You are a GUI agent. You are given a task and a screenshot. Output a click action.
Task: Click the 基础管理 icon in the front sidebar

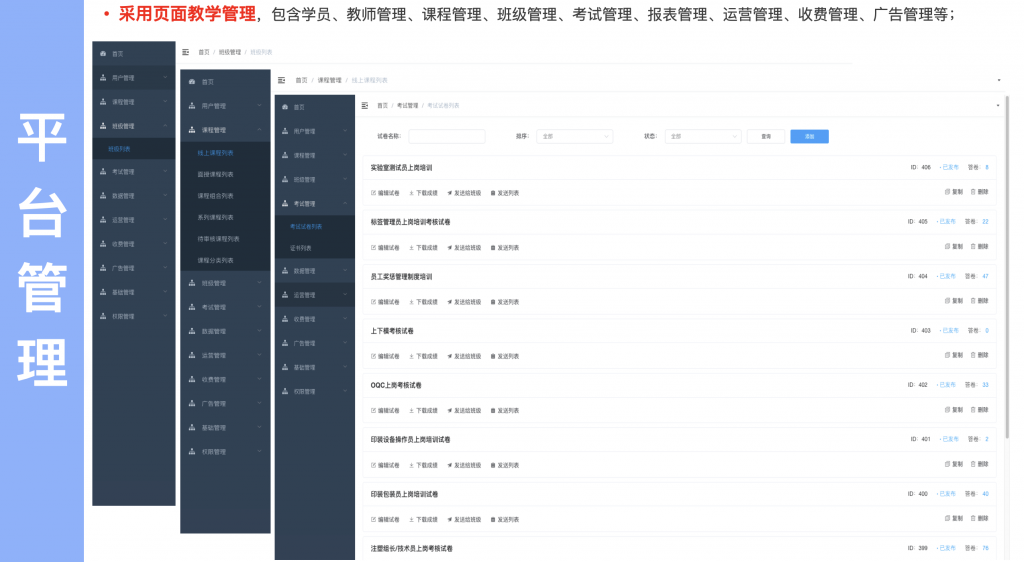point(285,367)
